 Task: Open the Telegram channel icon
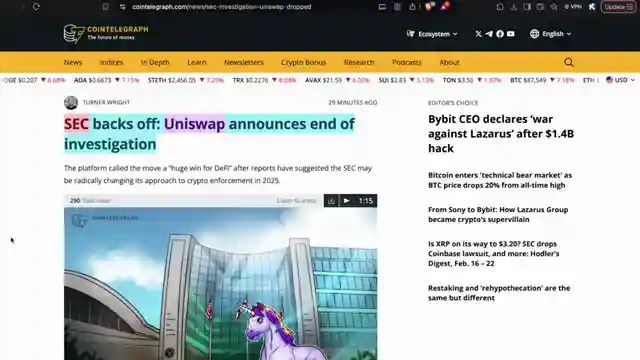(x=489, y=34)
